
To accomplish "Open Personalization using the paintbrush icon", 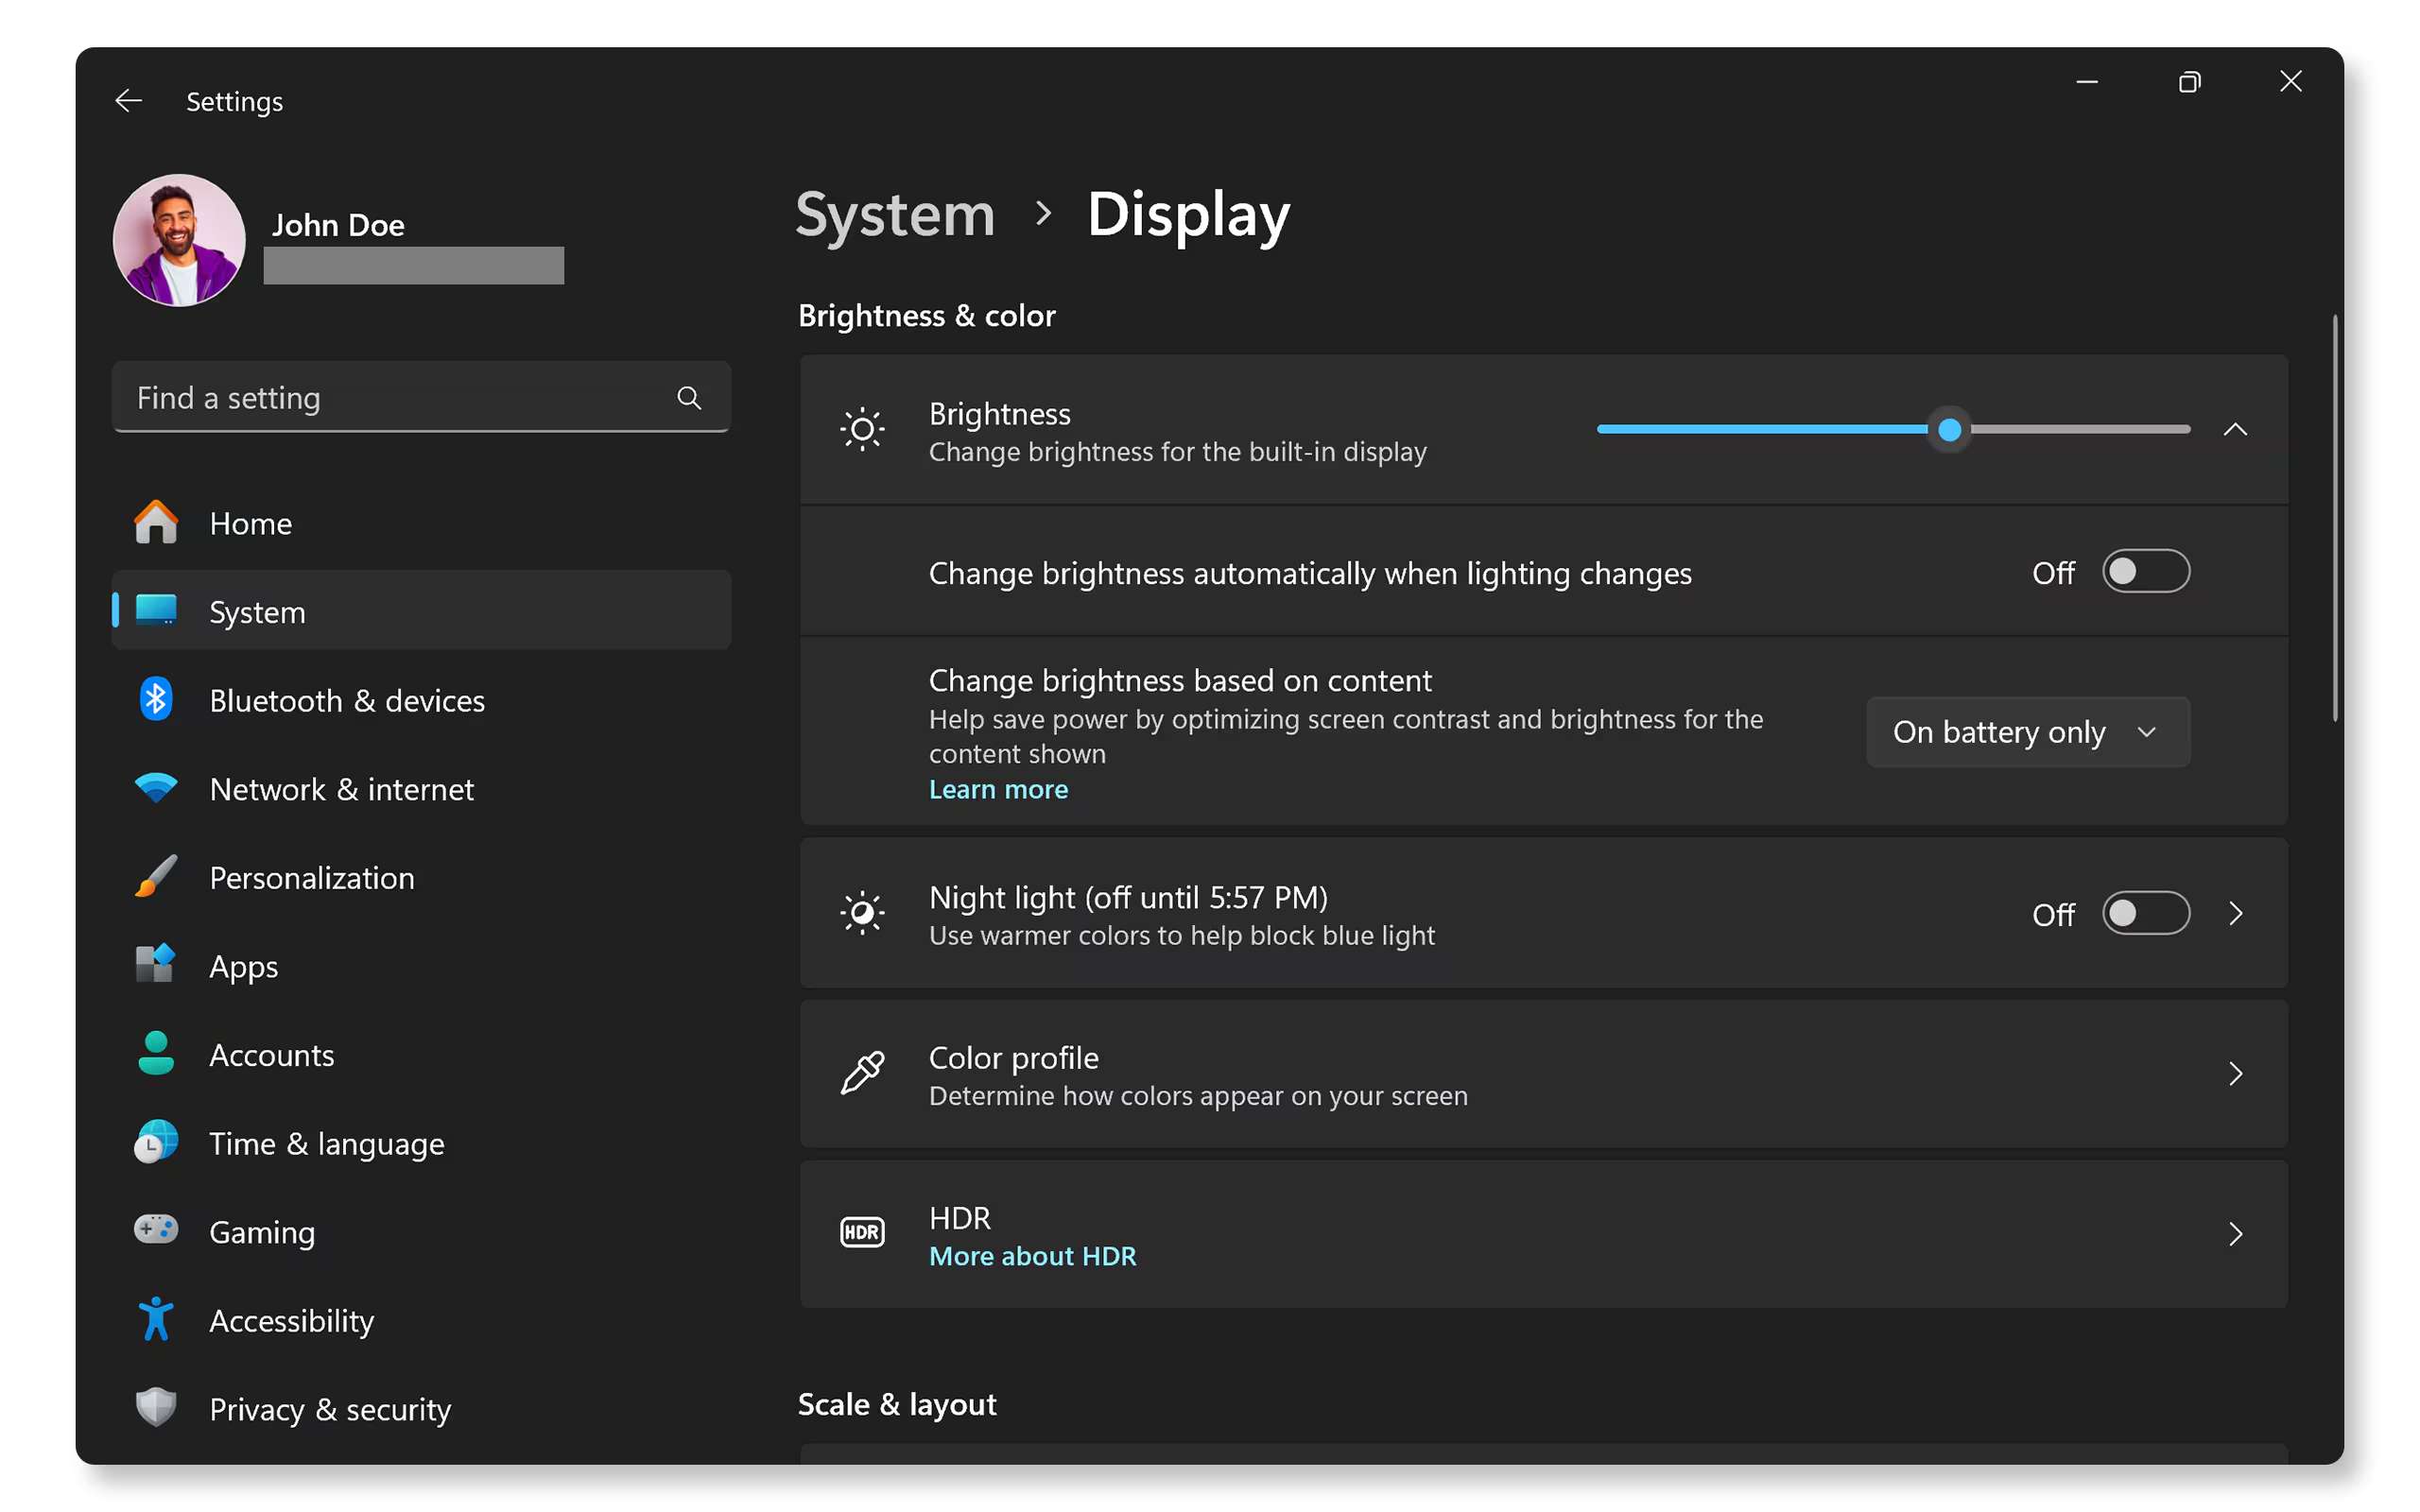I will (x=156, y=877).
